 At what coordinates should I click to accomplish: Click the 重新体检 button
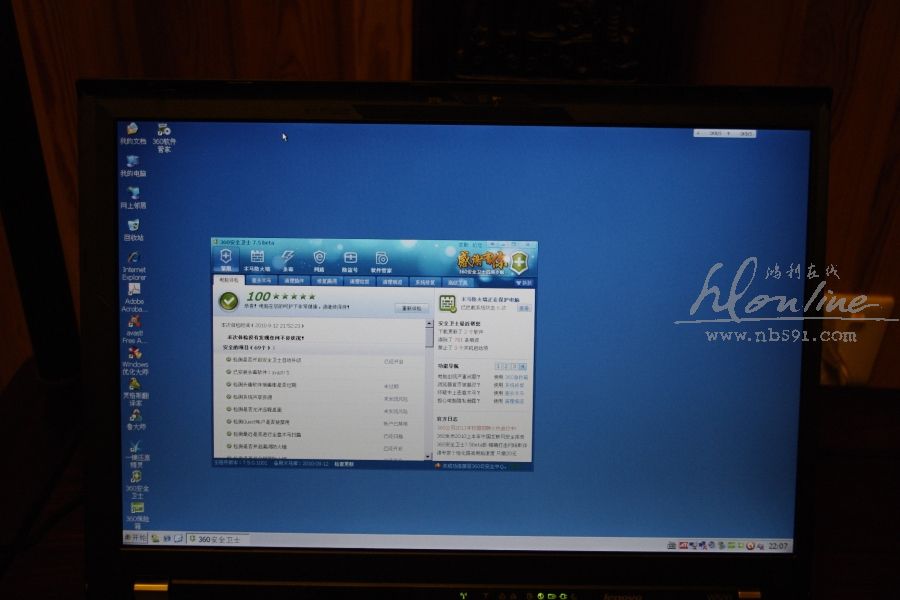(412, 308)
